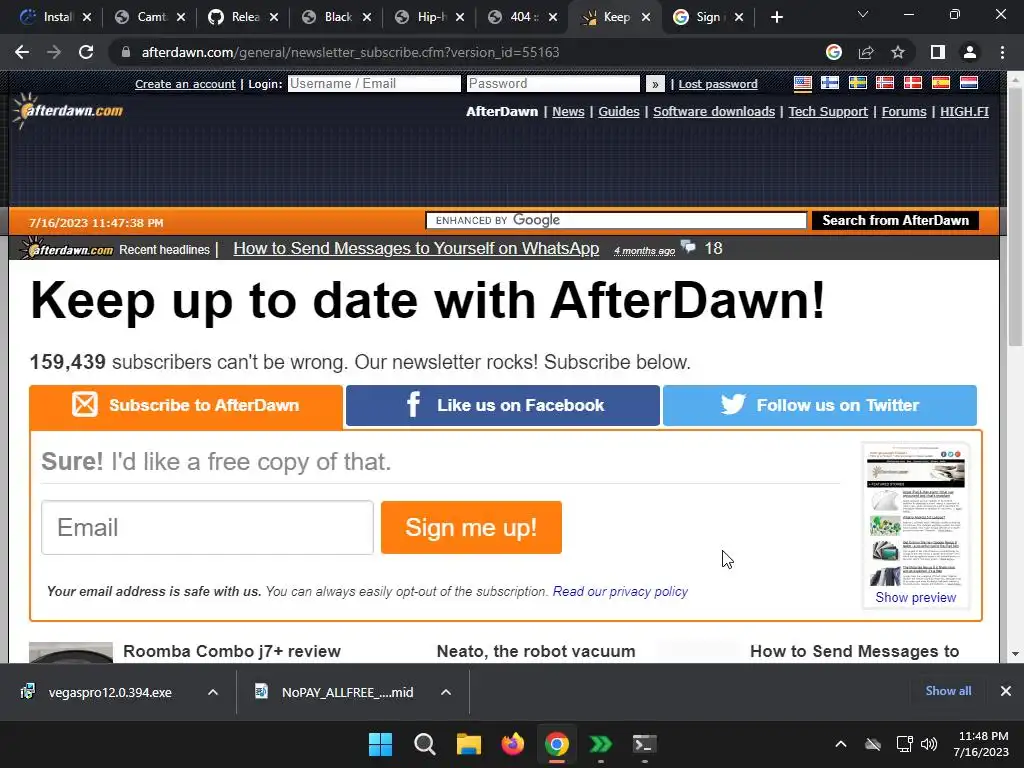Read our privacy policy link
Image resolution: width=1024 pixels, height=768 pixels.
click(620, 592)
